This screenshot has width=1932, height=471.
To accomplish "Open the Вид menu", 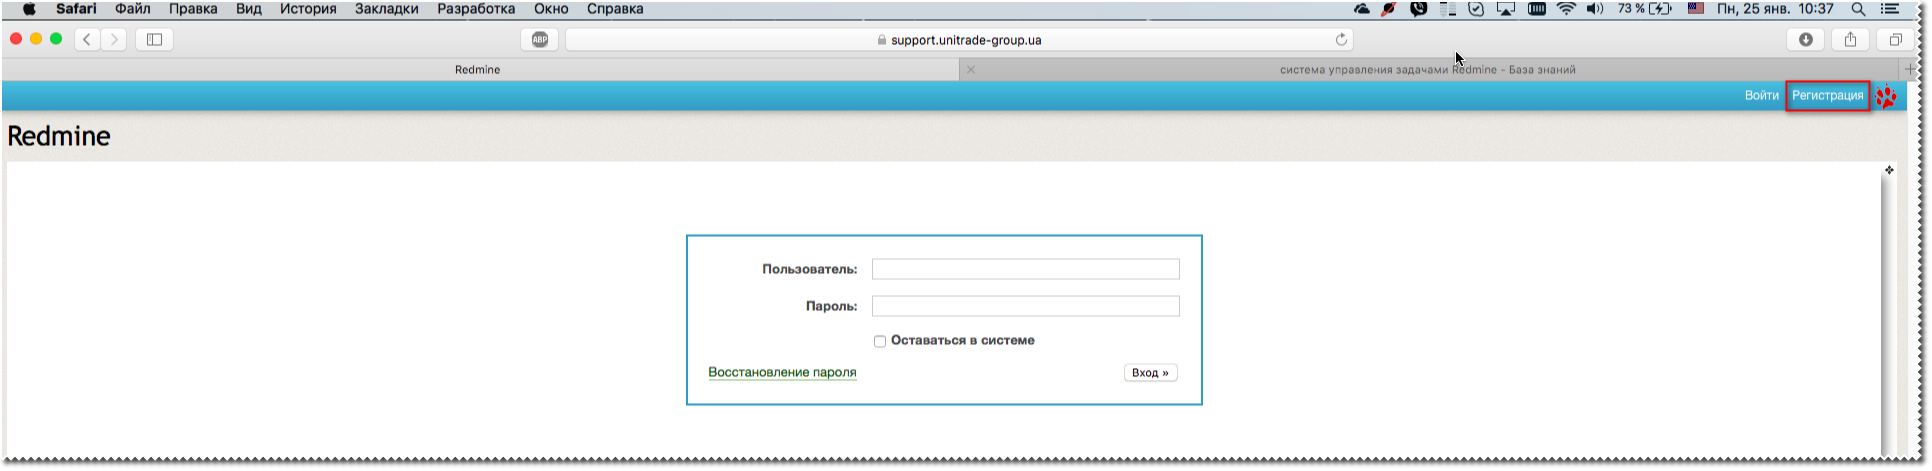I will [x=249, y=9].
